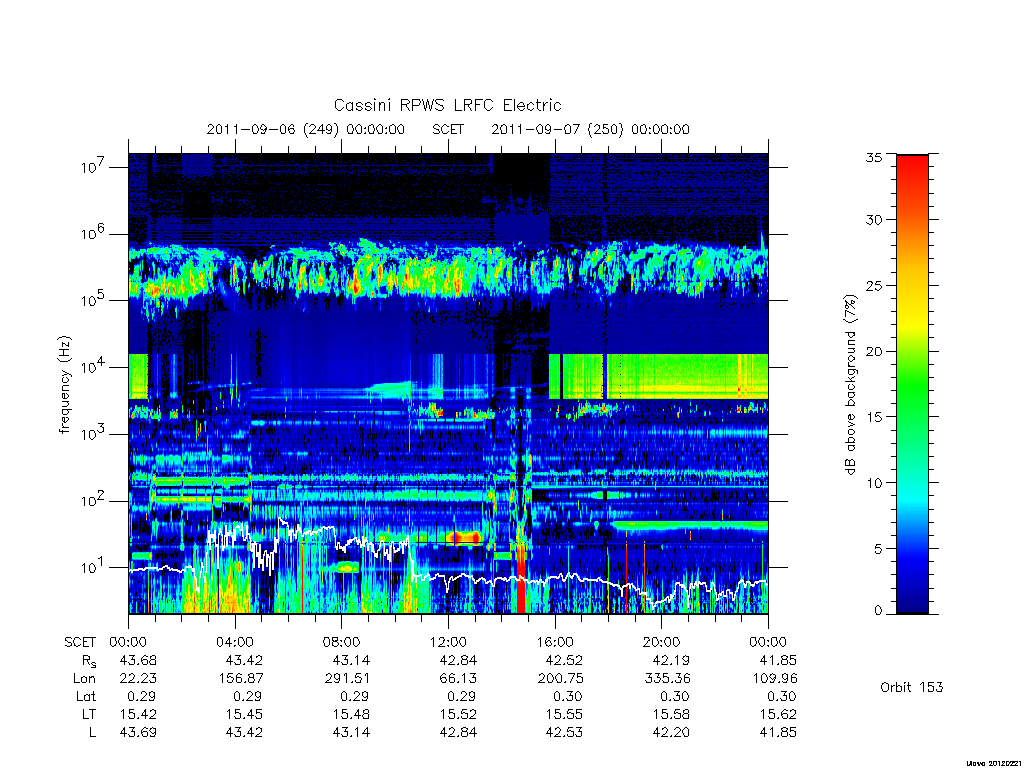Click the 35 dB colorbar tick label

tap(874, 158)
